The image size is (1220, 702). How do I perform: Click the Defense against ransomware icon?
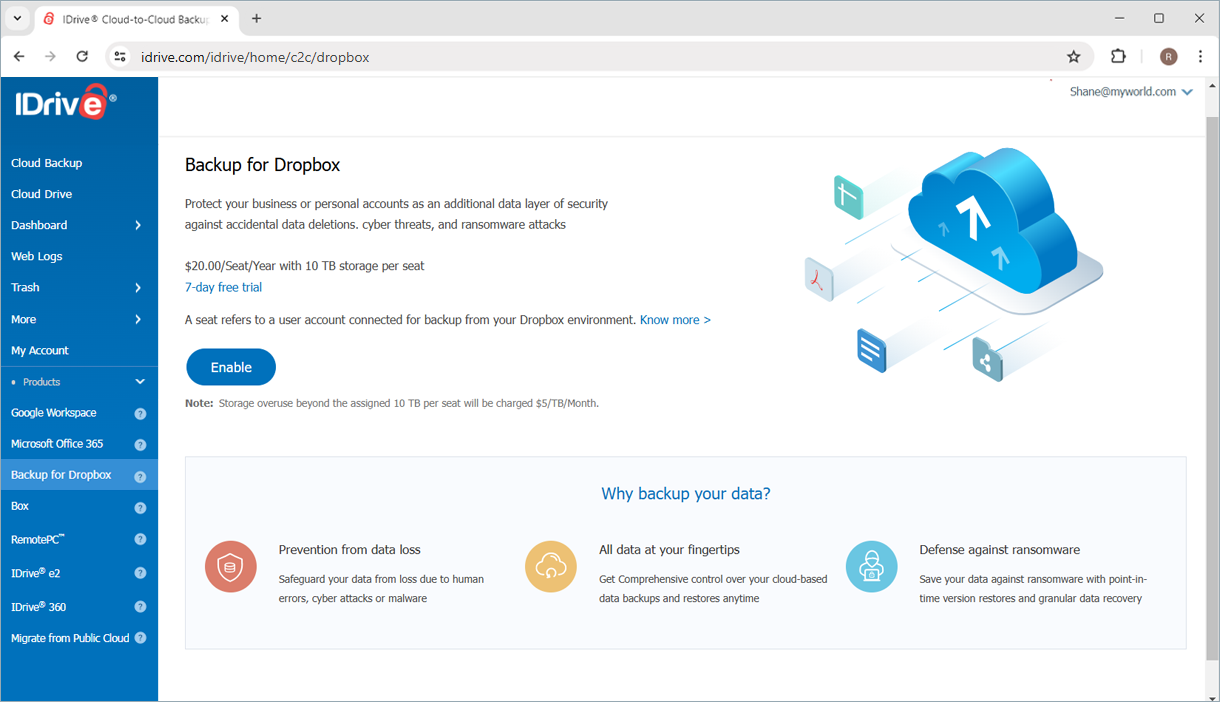click(871, 567)
